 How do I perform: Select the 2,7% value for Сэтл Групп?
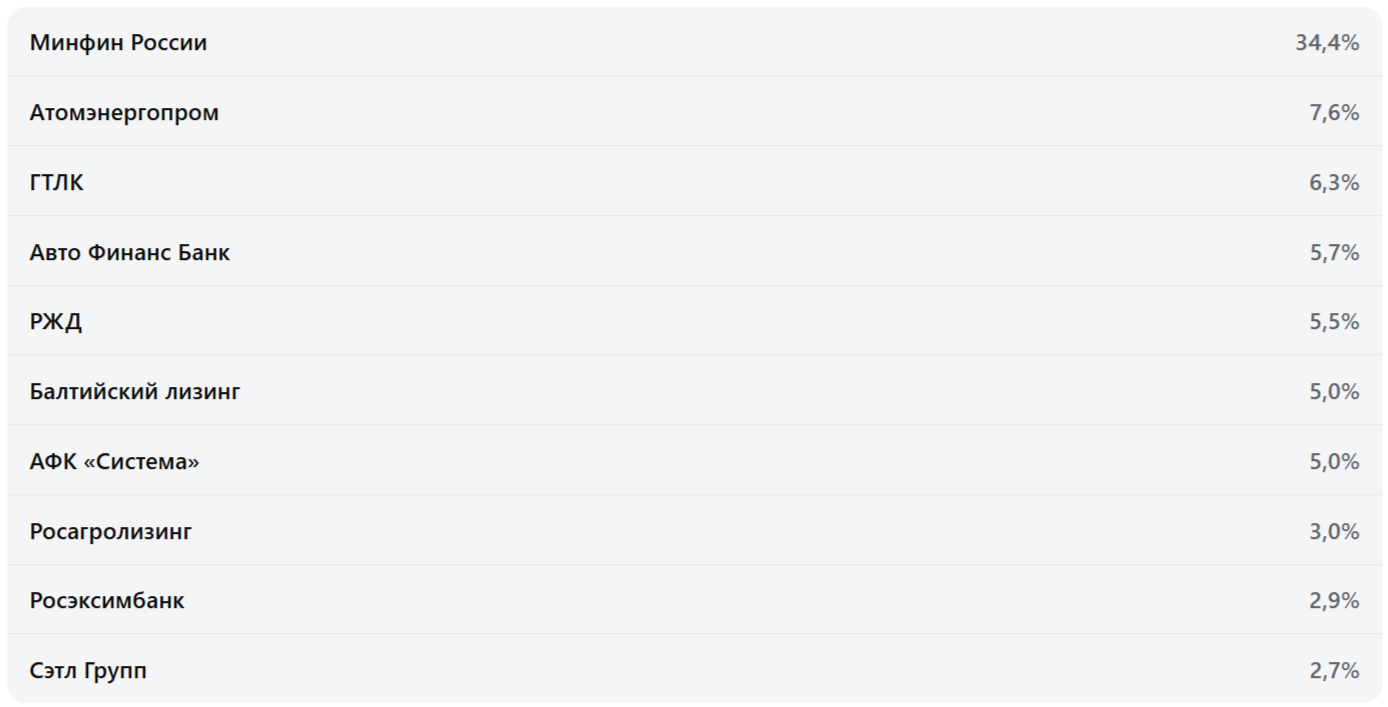(1334, 670)
